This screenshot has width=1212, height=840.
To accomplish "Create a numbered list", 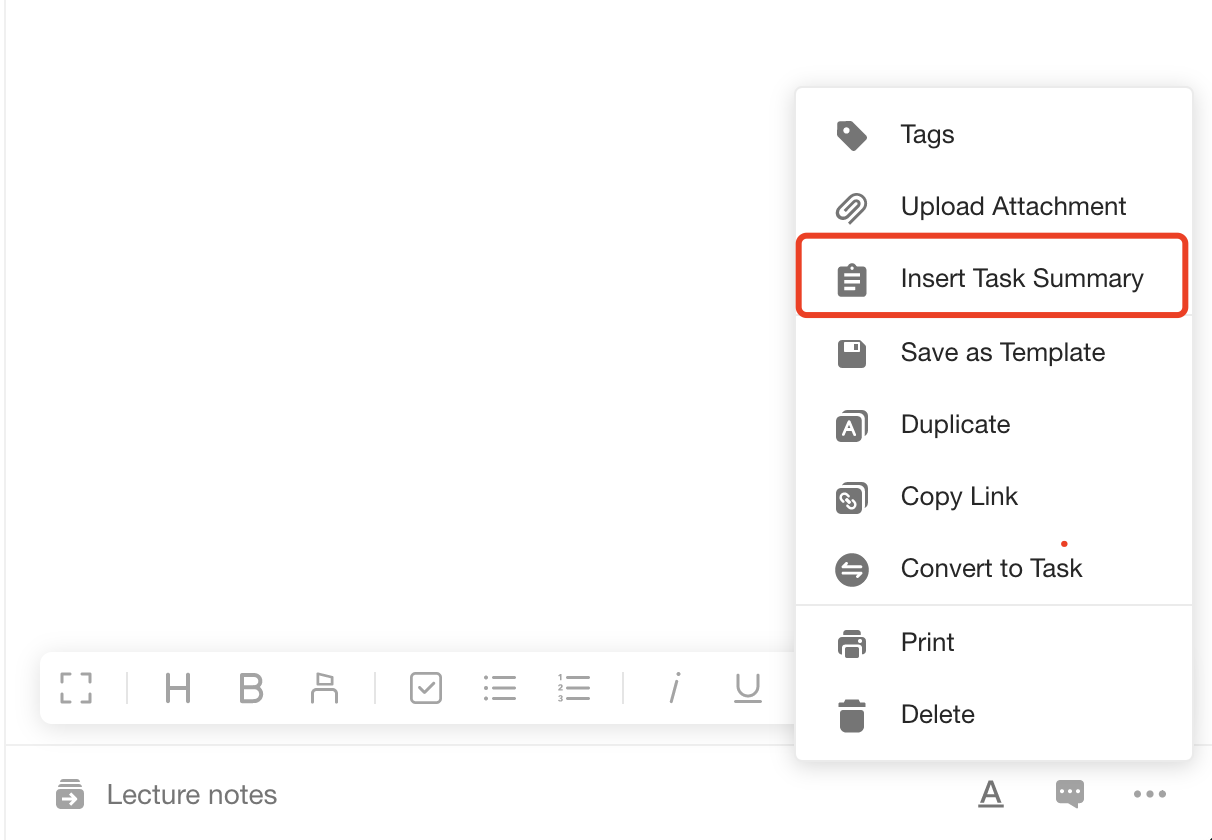I will pyautogui.click(x=574, y=688).
